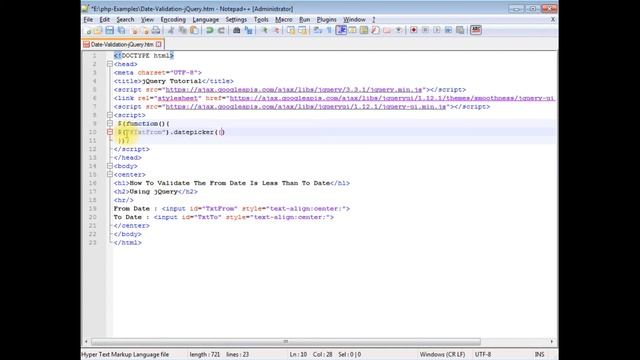This screenshot has height=360, width=640.
Task: Click the Redo arrow icon
Action: (x=221, y=30)
